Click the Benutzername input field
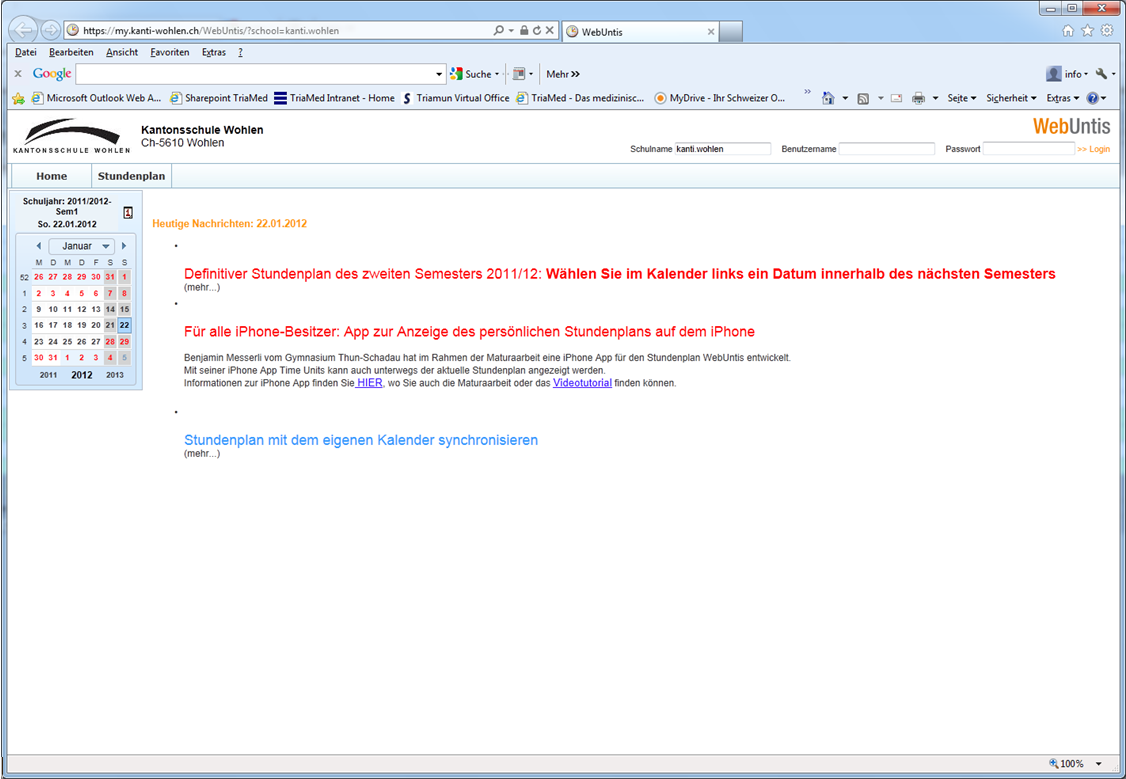This screenshot has height=779, width=1126. (x=886, y=149)
